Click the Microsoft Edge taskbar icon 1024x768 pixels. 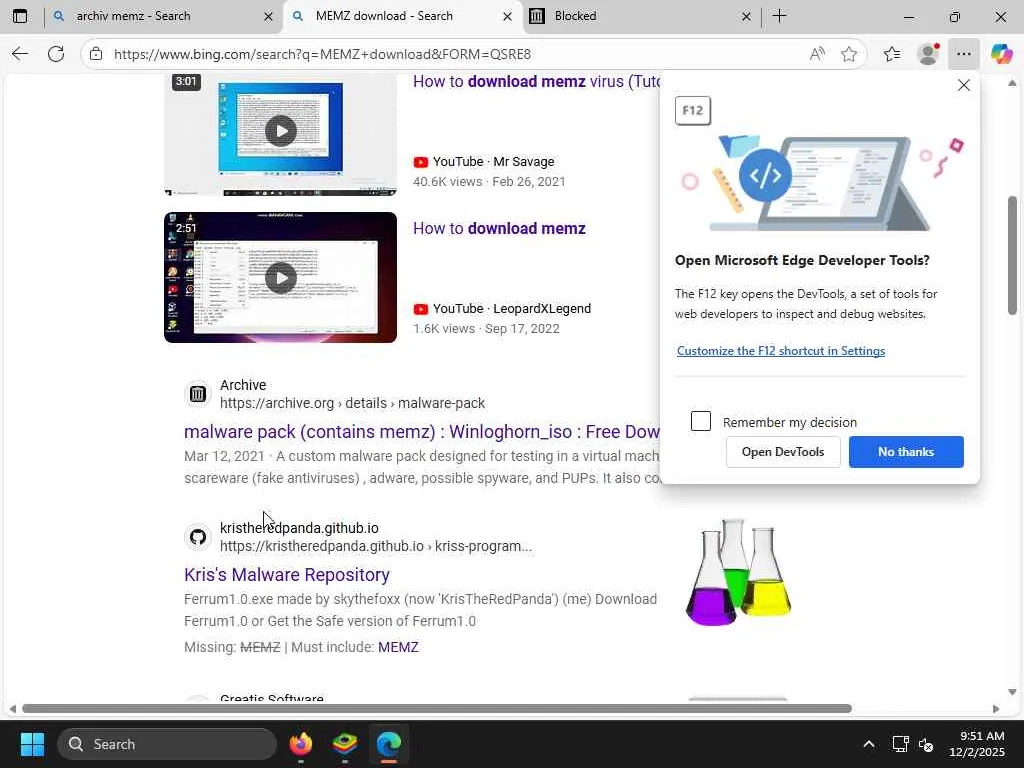(389, 744)
